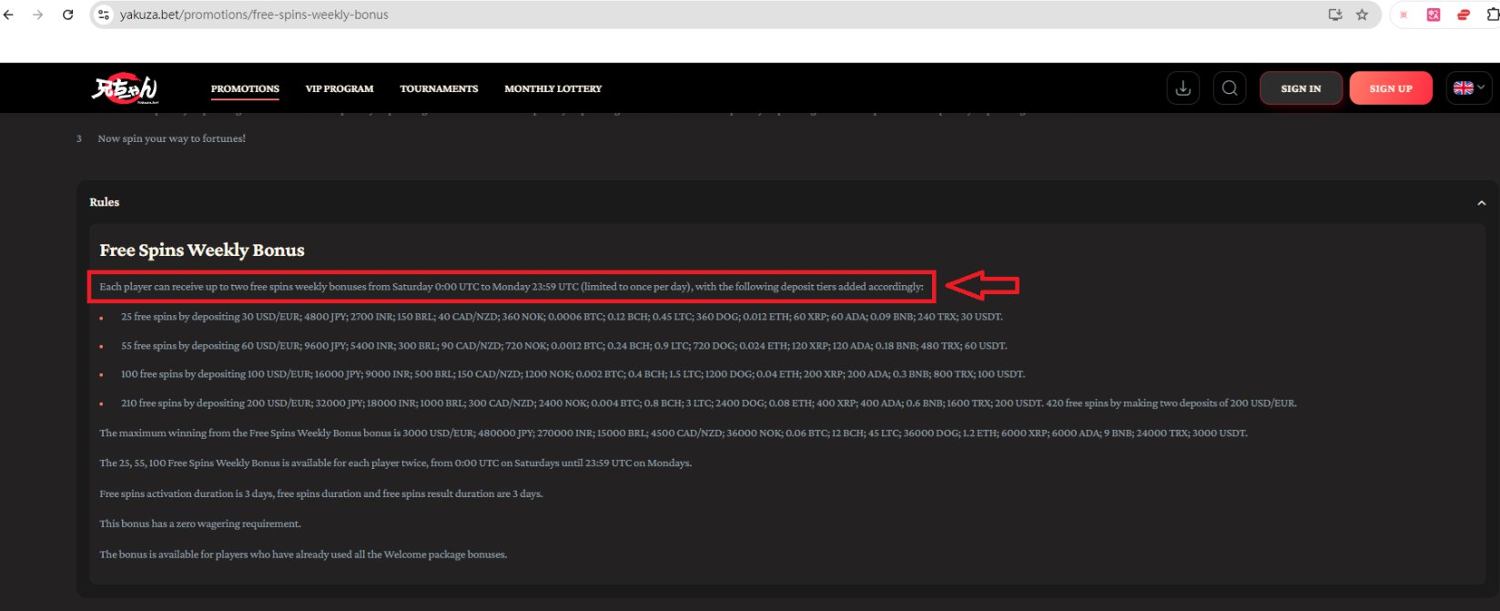Click the download app icon in header
Image resolution: width=1500 pixels, height=611 pixels.
pyautogui.click(x=1183, y=88)
